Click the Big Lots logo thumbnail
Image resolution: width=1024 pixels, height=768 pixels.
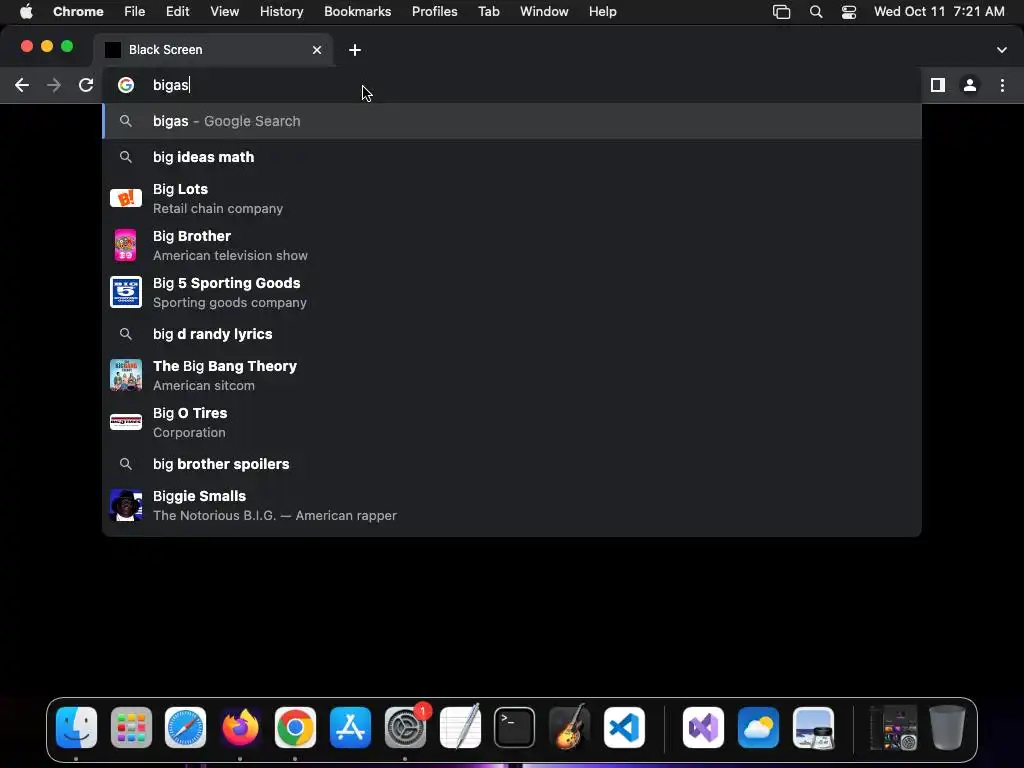coord(125,198)
